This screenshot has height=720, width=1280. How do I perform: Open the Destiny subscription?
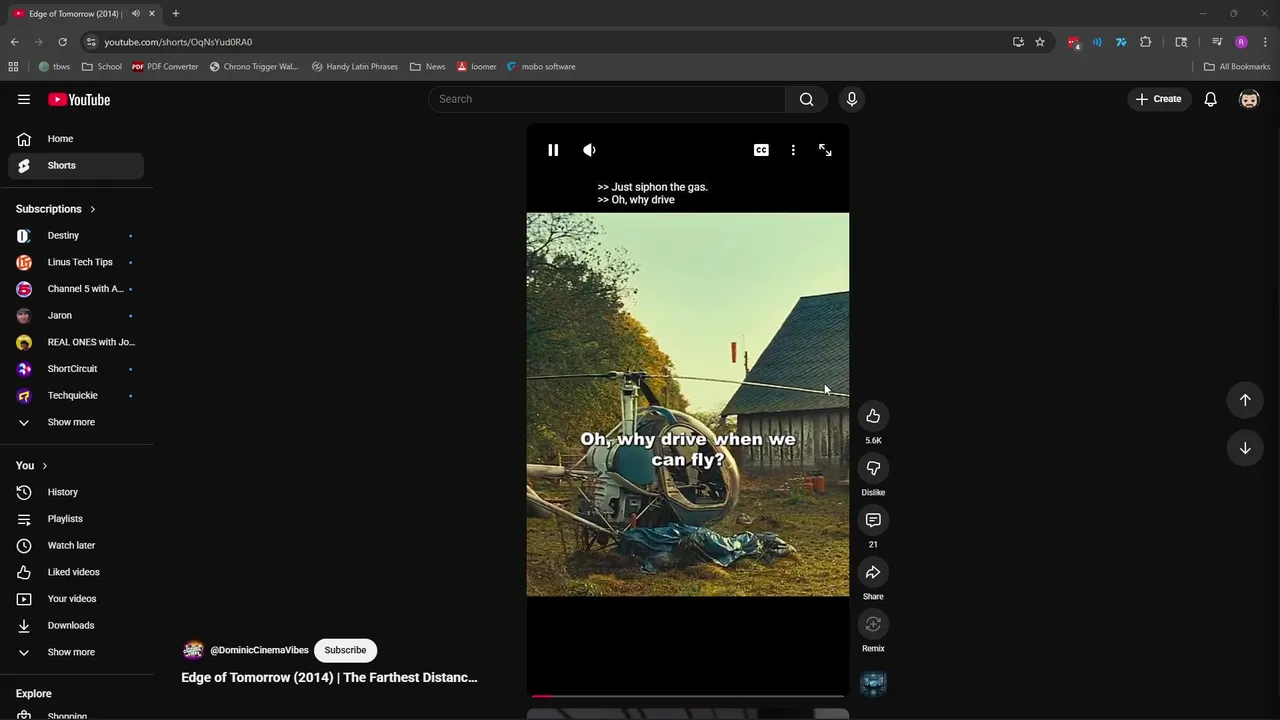tap(76, 235)
